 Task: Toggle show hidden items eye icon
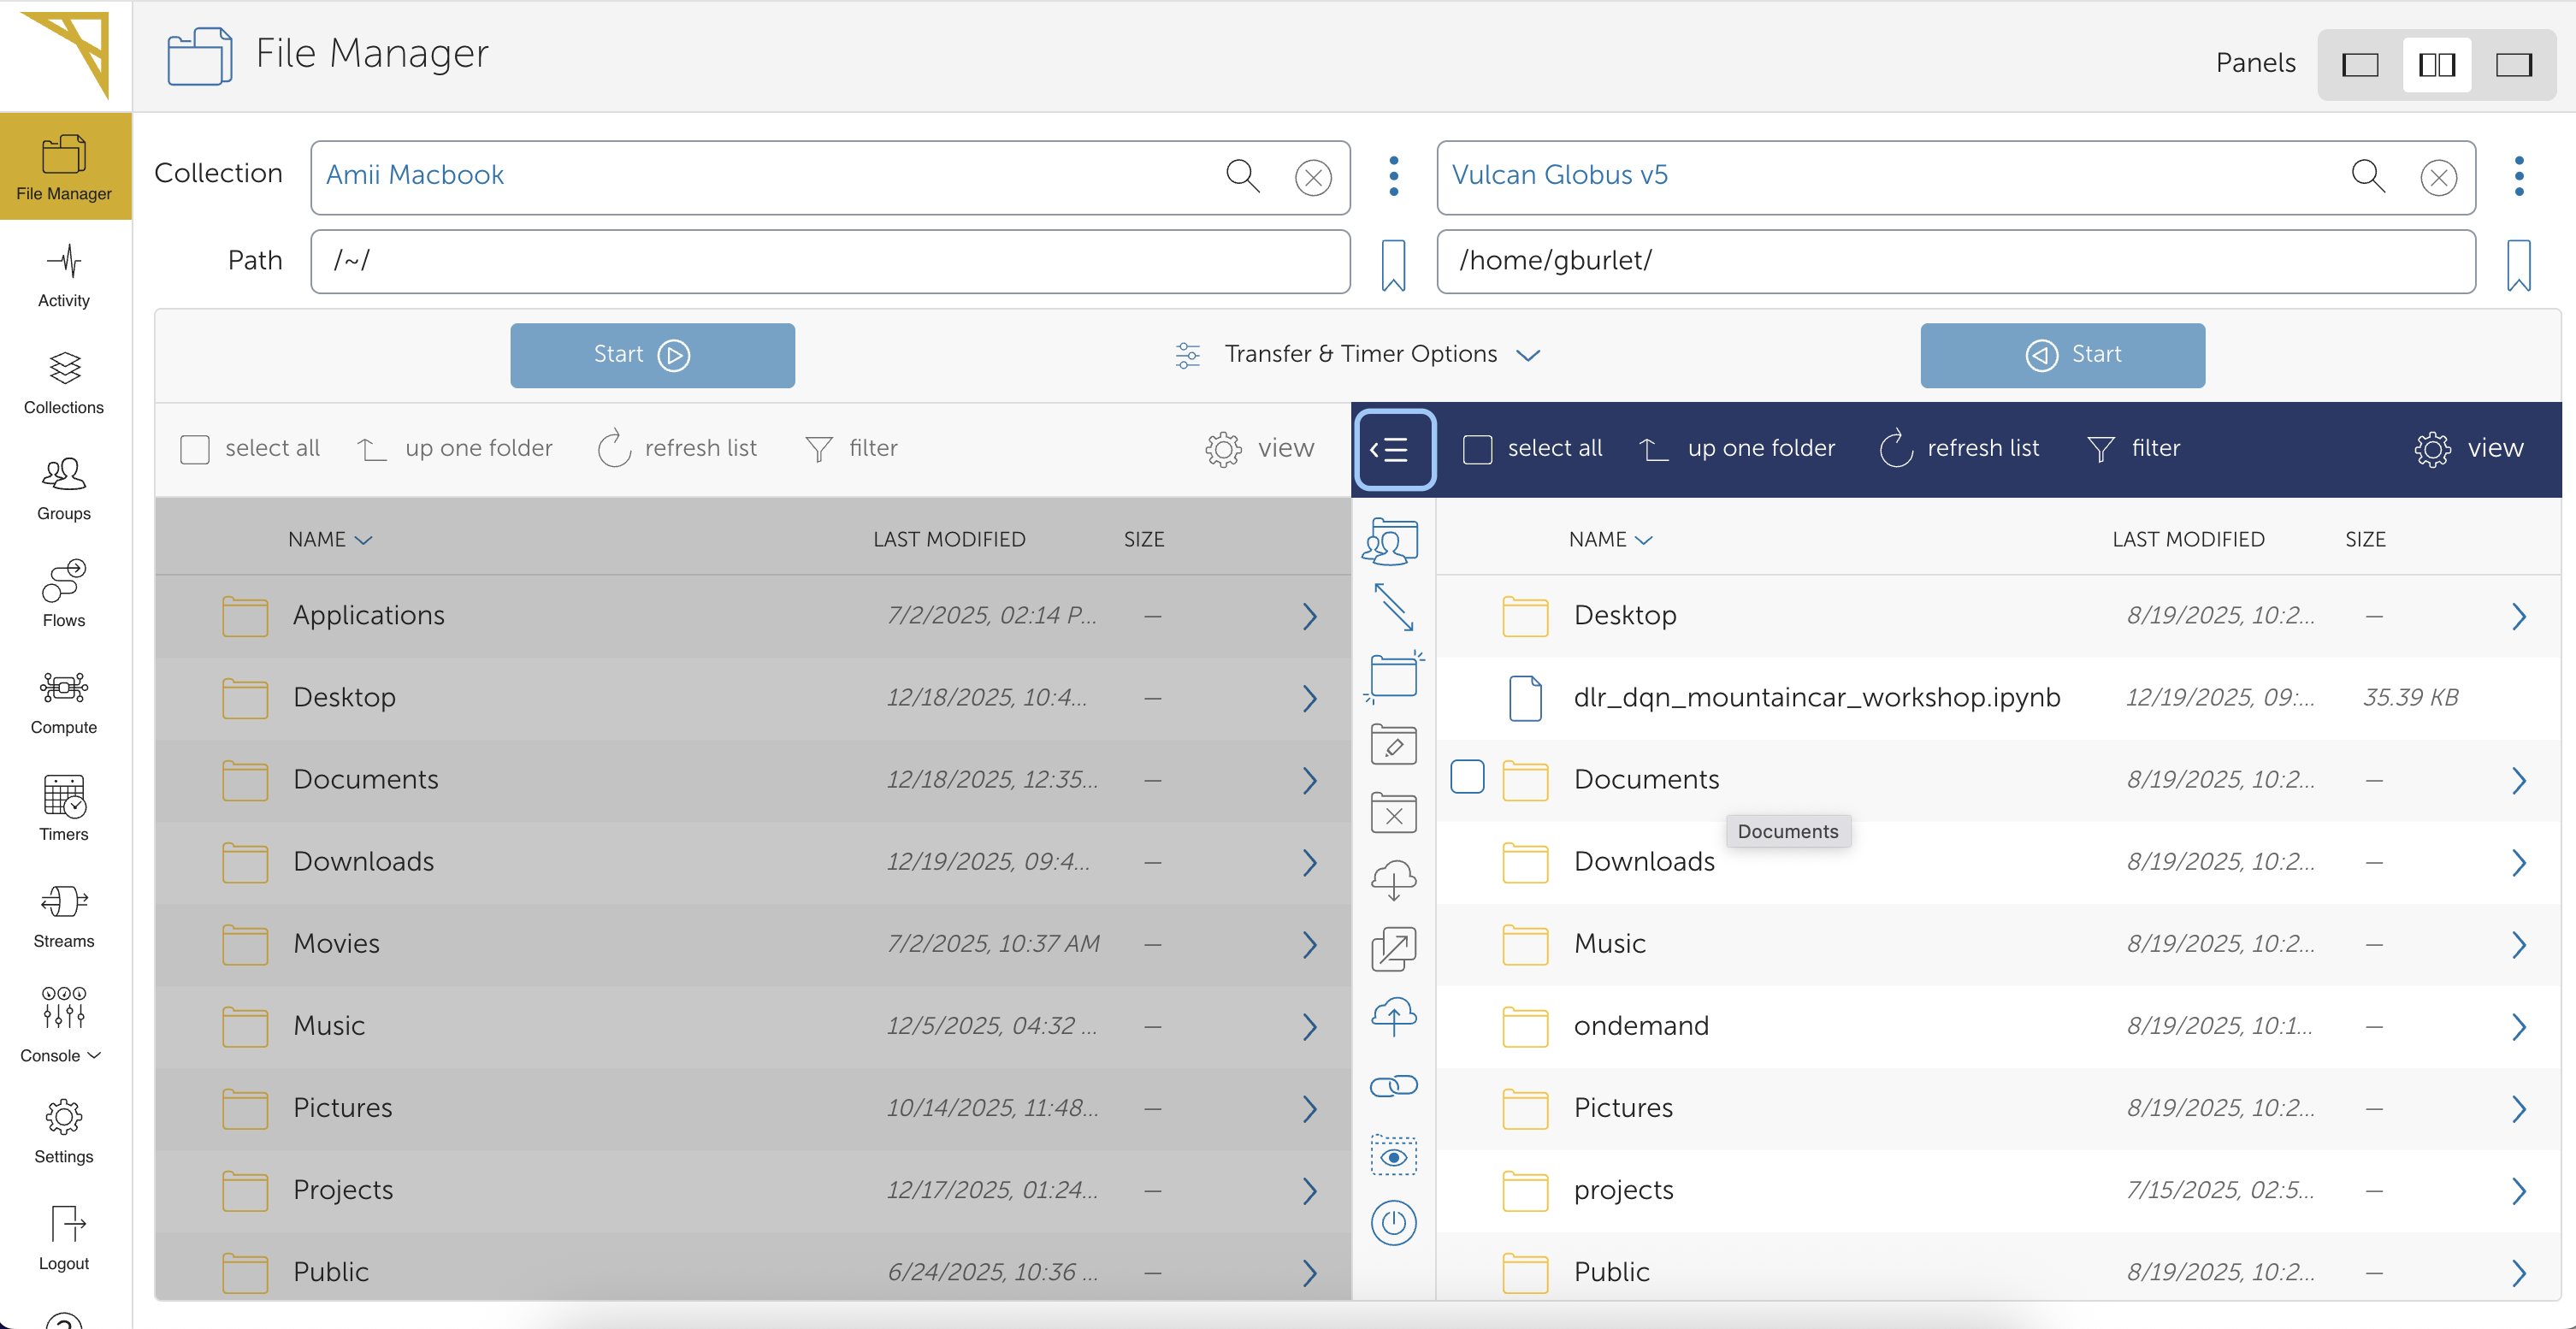(x=1393, y=1156)
